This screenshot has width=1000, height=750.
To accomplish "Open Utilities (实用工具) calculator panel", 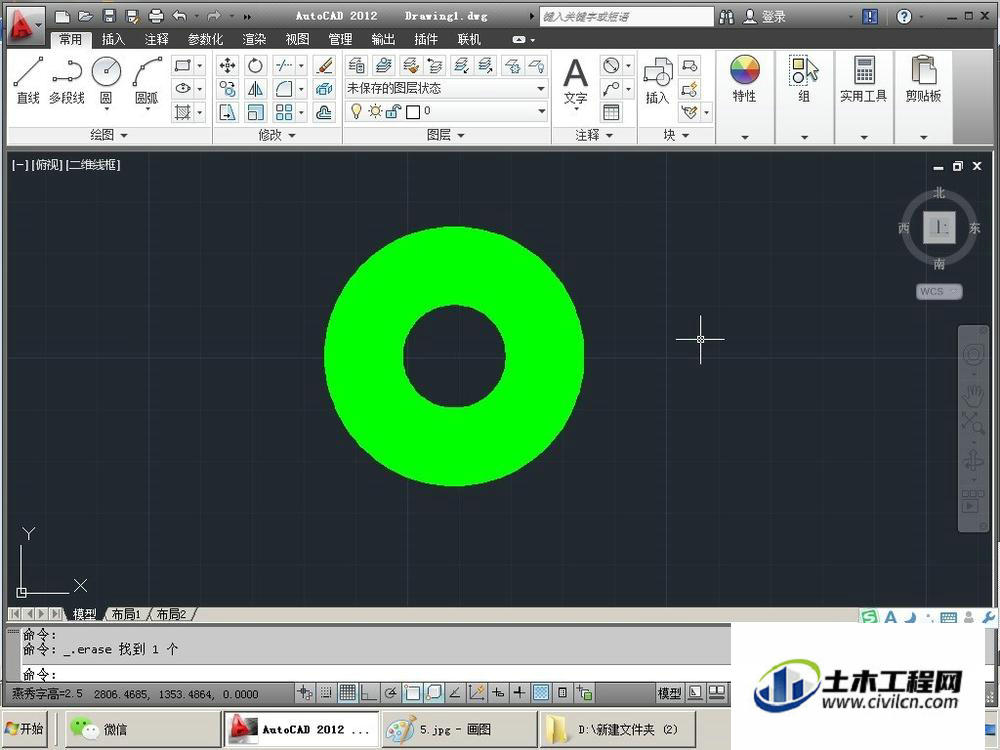I will tap(864, 79).
